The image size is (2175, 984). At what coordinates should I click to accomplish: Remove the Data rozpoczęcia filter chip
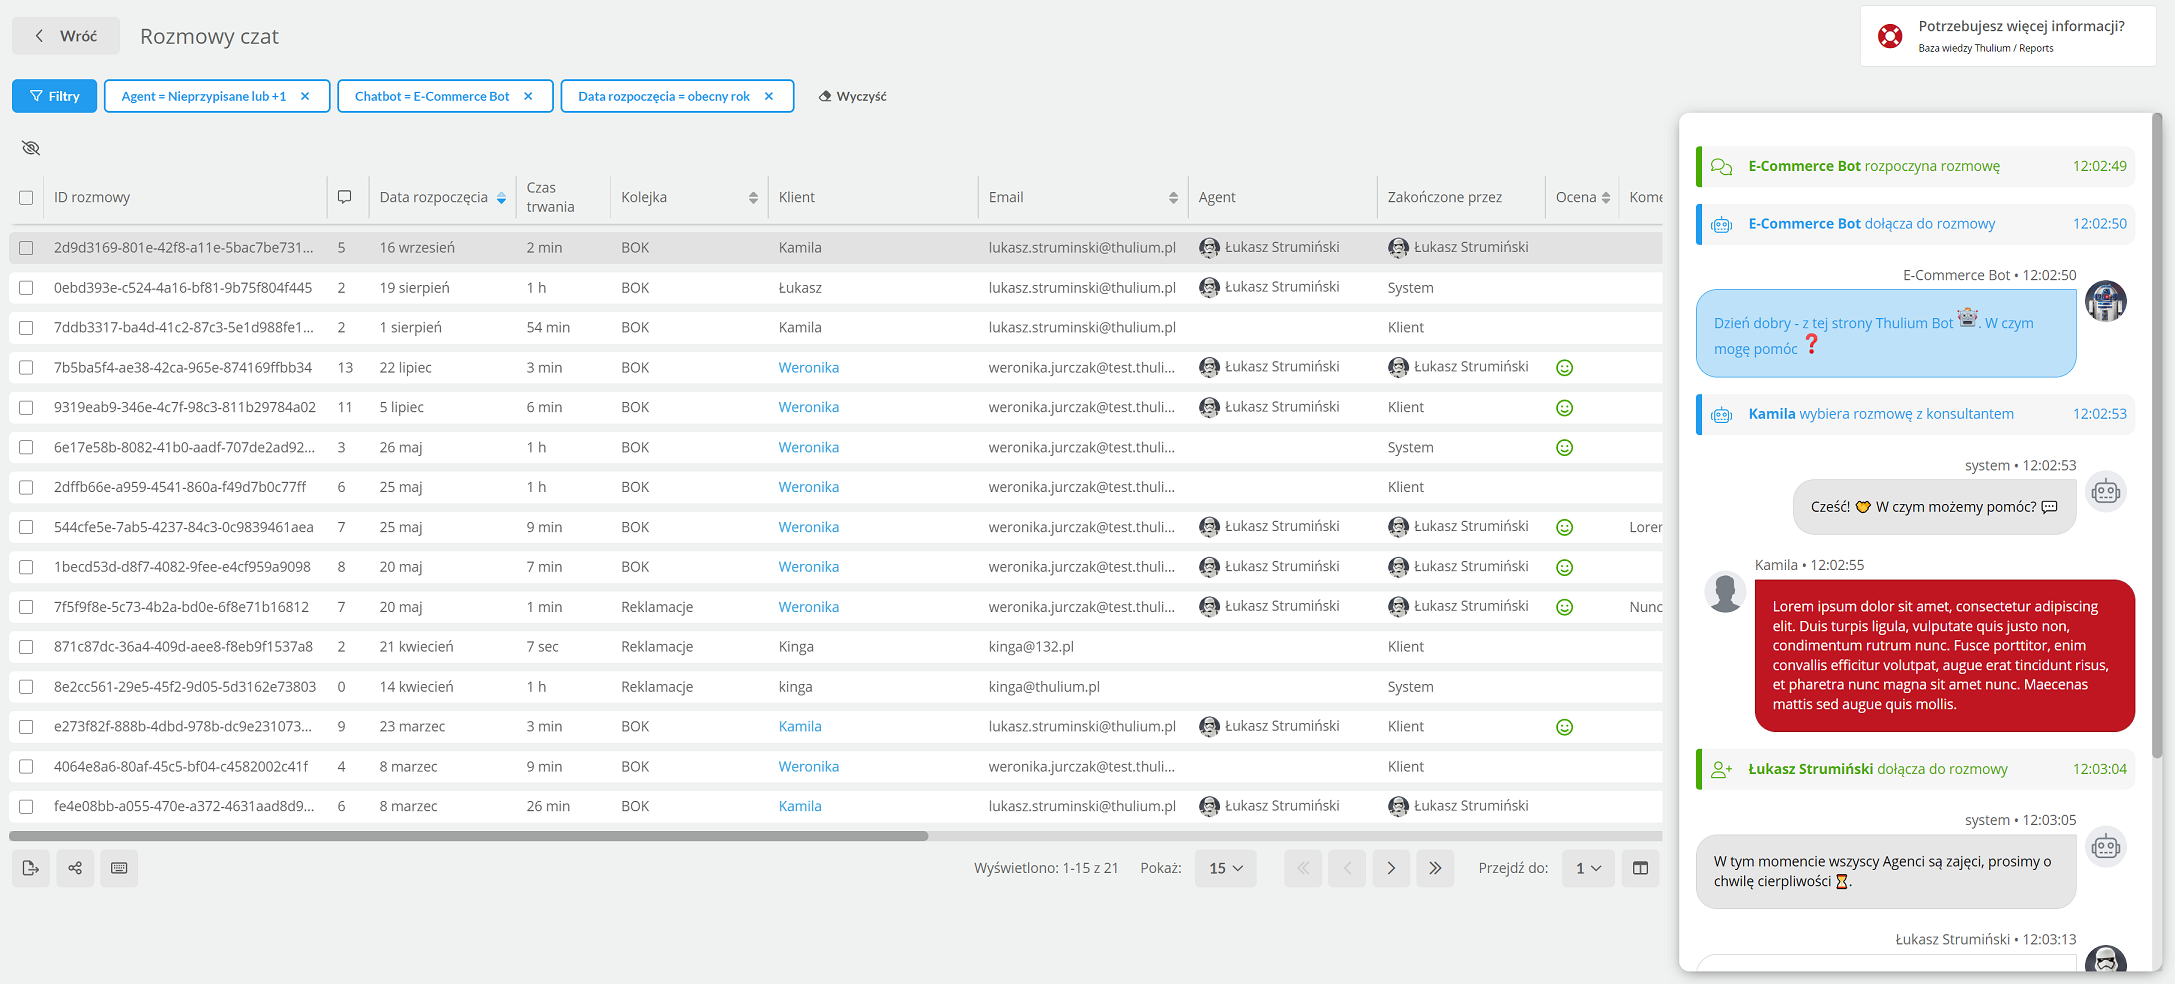point(769,96)
